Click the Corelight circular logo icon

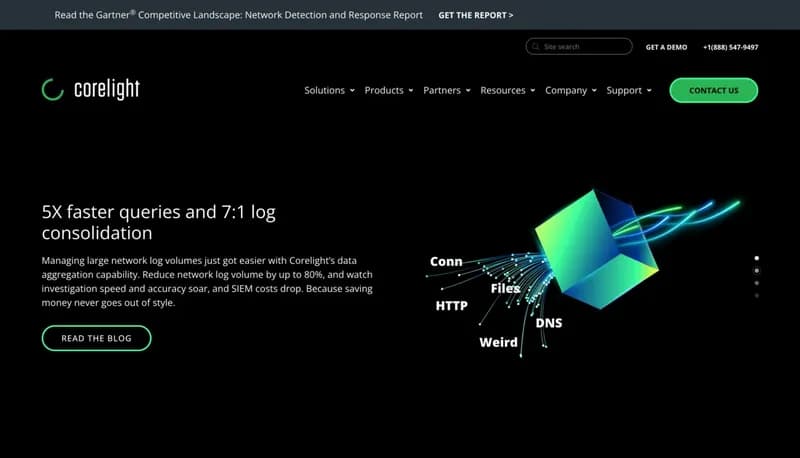pyautogui.click(x=53, y=90)
